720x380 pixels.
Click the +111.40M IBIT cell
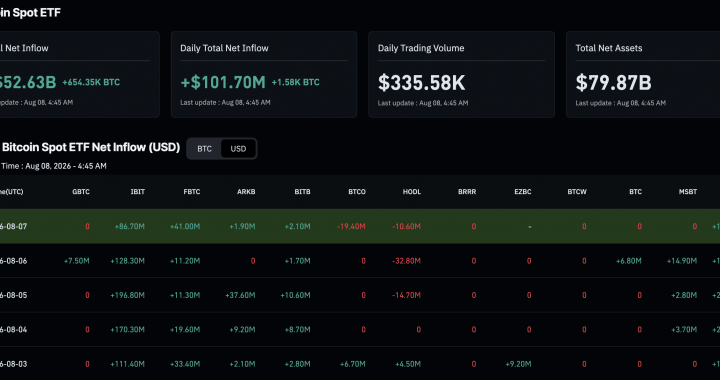(x=128, y=364)
